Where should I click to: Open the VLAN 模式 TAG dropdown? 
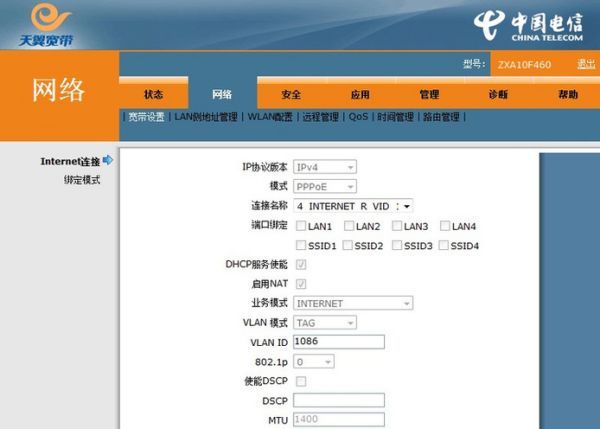pos(325,323)
